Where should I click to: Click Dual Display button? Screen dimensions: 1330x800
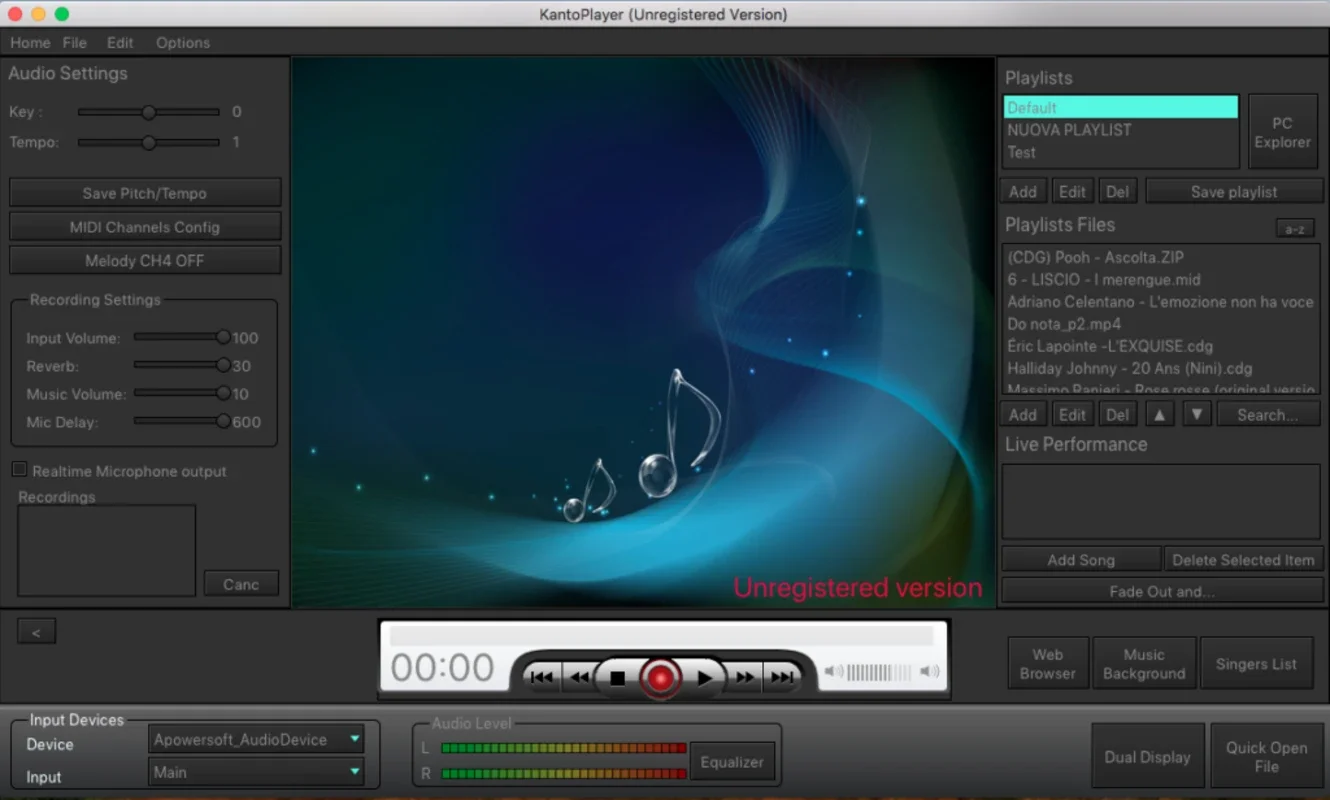pyautogui.click(x=1147, y=757)
